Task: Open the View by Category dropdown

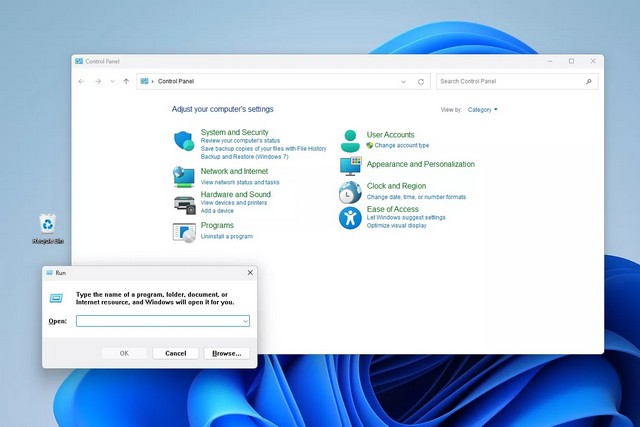Action: click(x=482, y=110)
